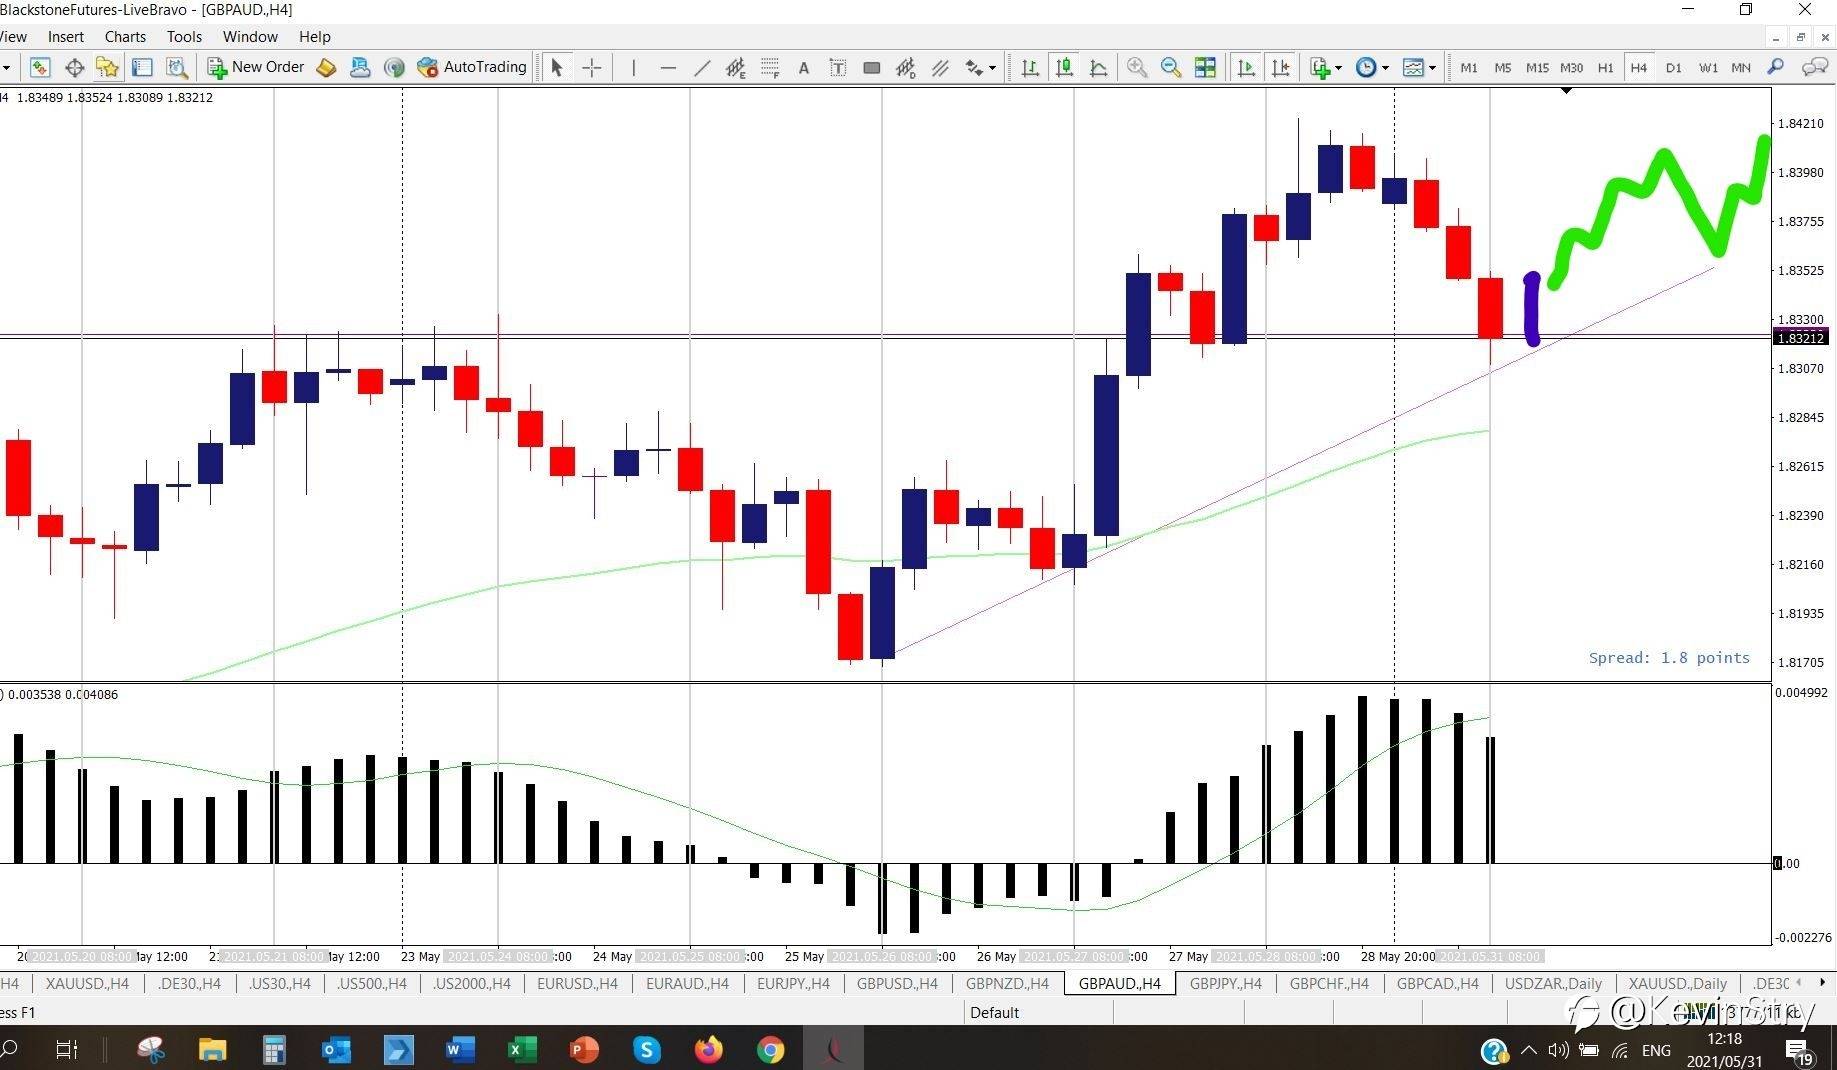Image resolution: width=1837 pixels, height=1070 pixels.
Task: Select the Fibonacci retracement tool
Action: pos(770,67)
